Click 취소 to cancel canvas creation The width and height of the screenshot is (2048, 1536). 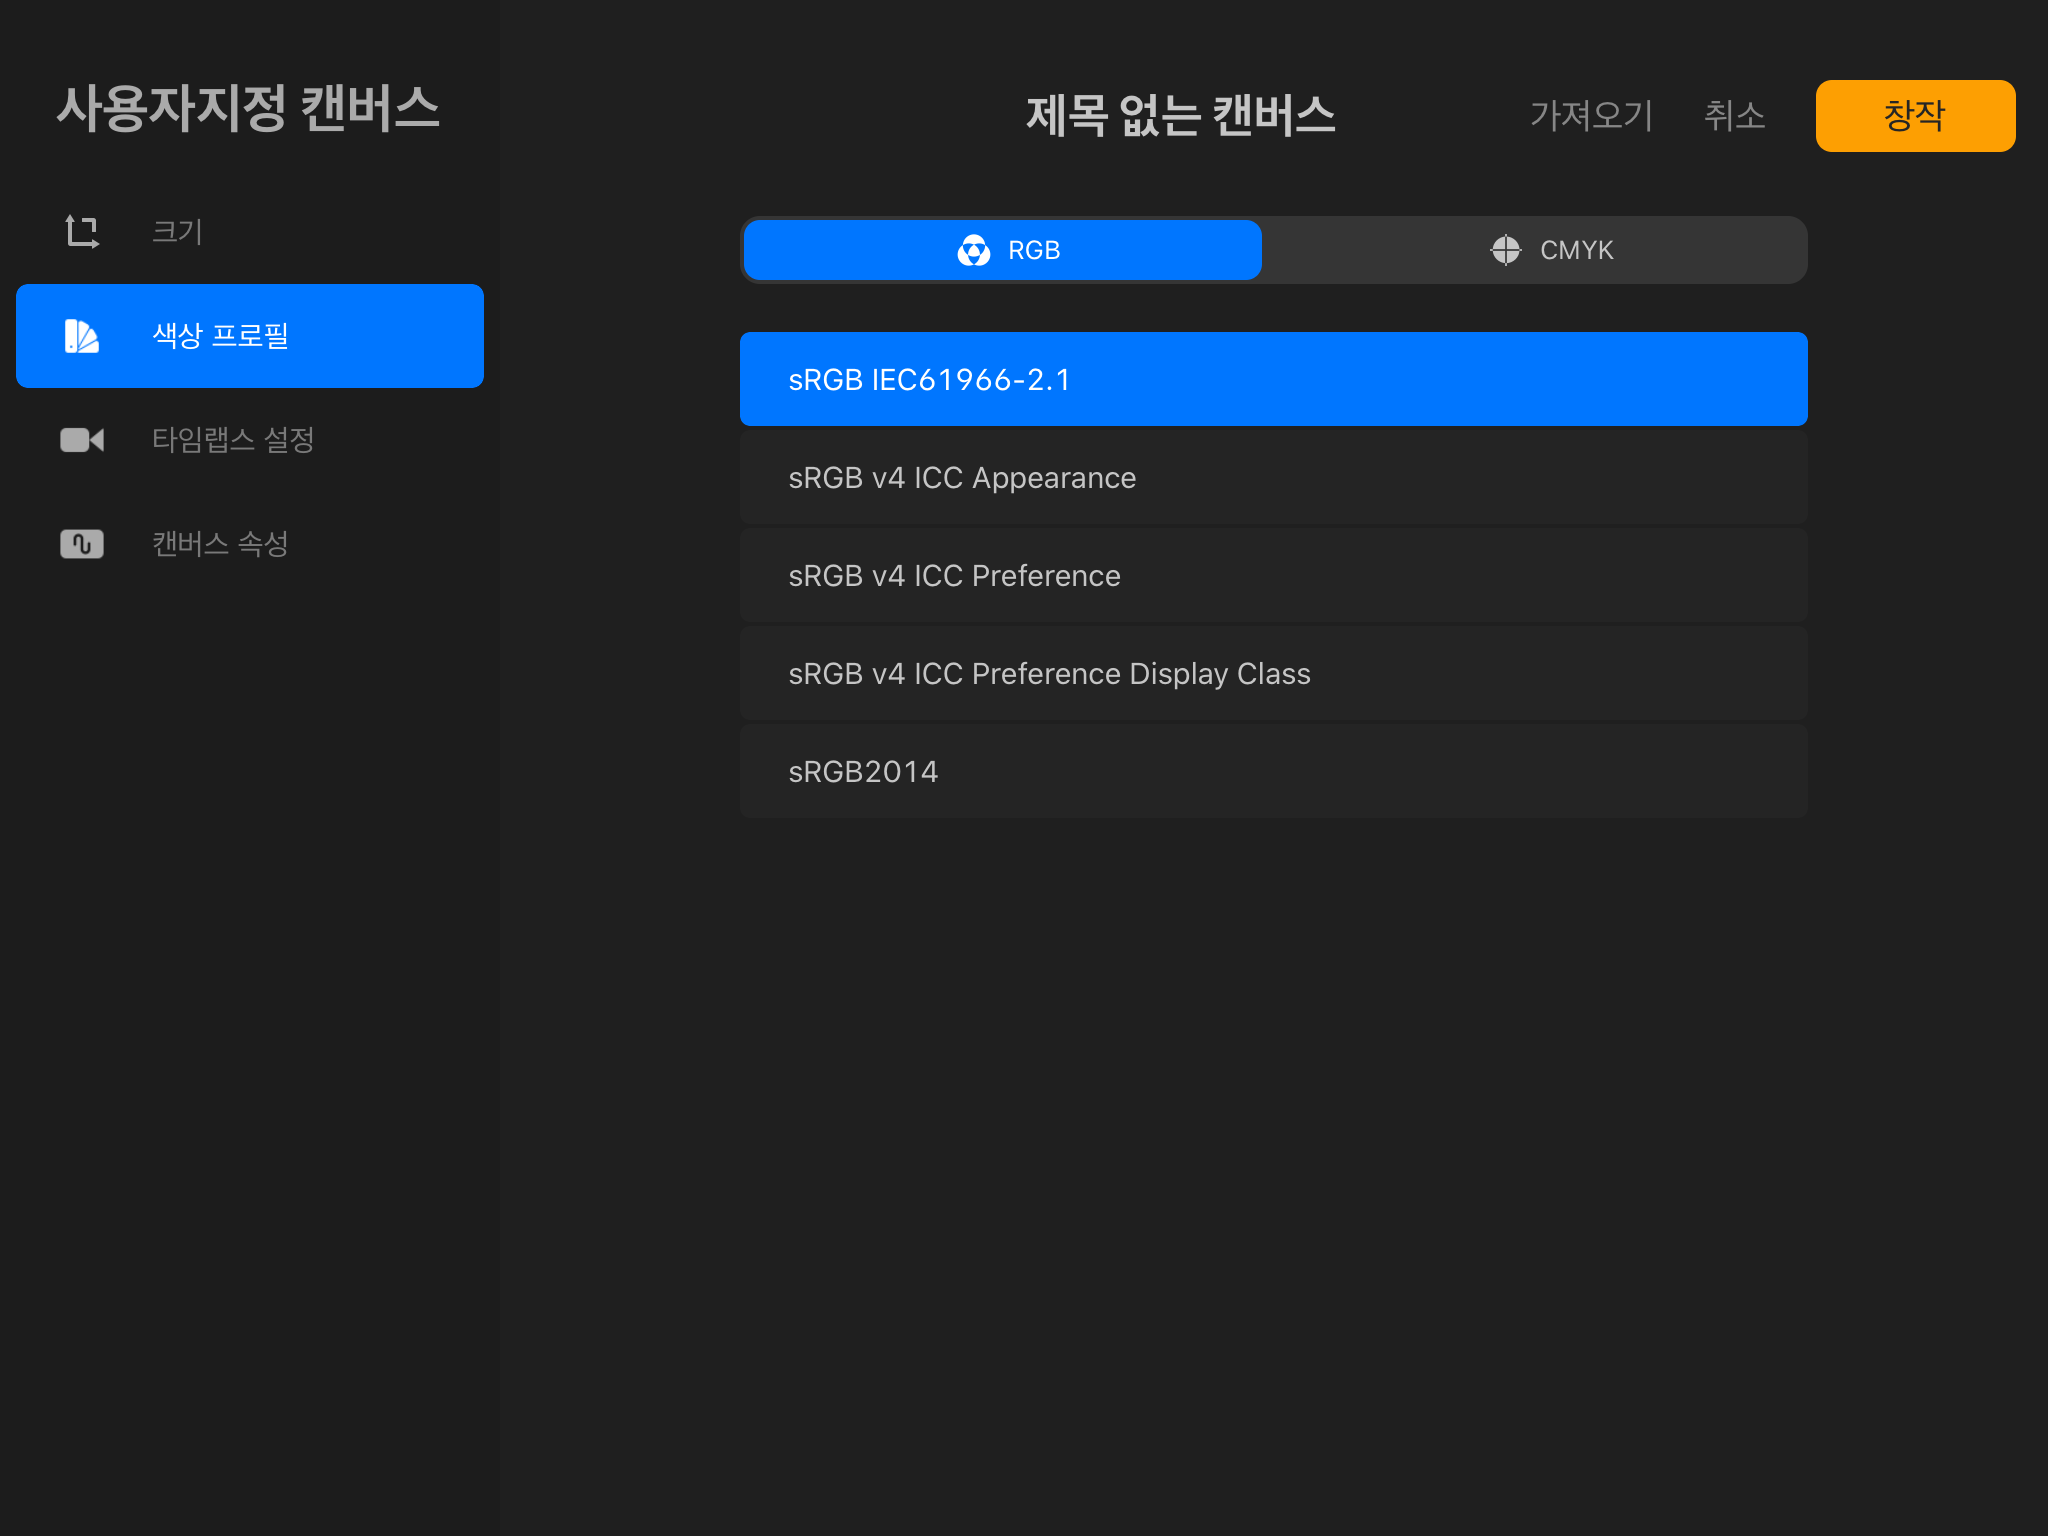(x=1734, y=116)
